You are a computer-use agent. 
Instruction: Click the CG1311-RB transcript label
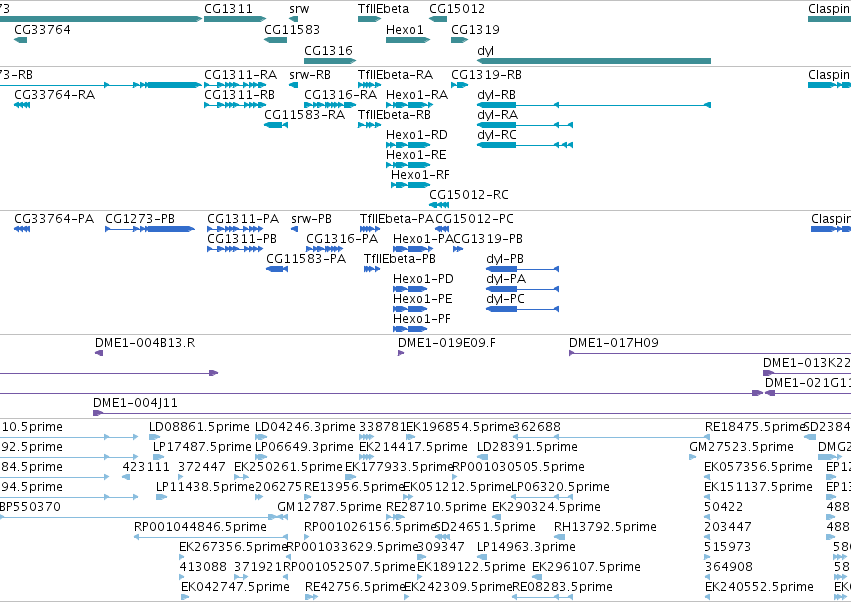(239, 94)
